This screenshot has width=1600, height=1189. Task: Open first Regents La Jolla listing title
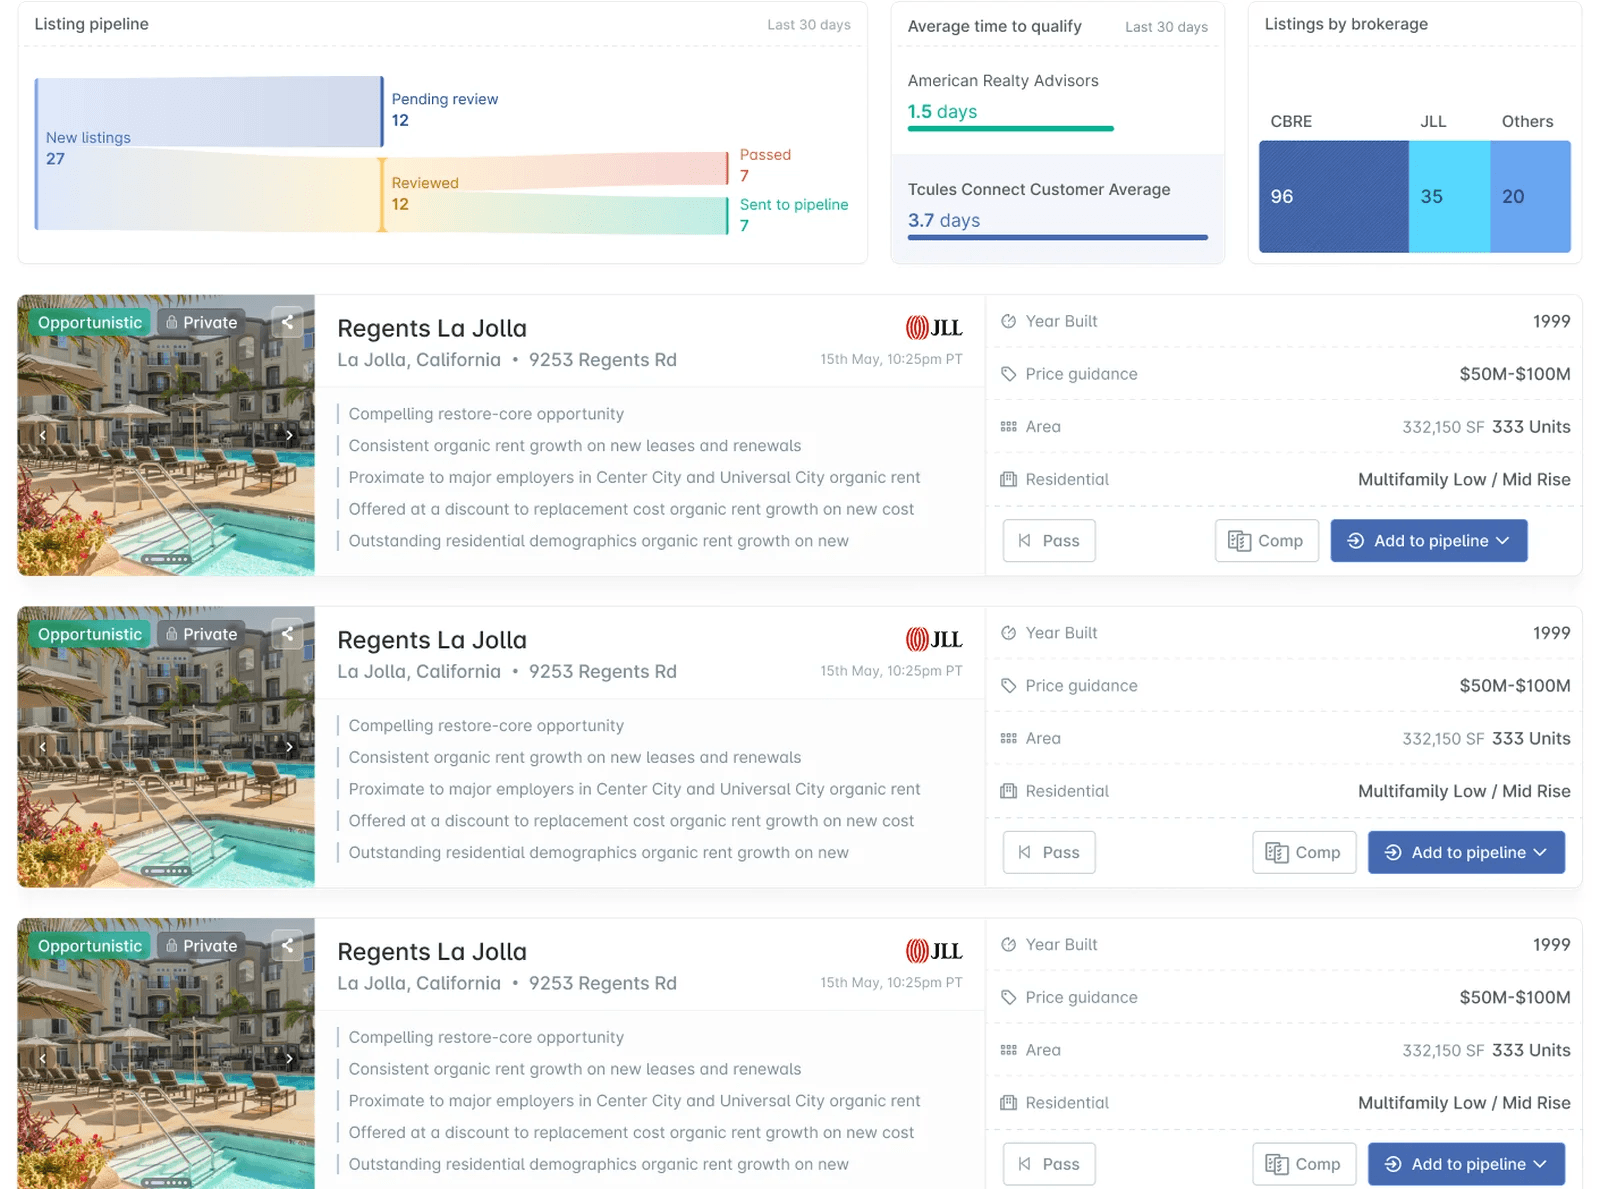(x=432, y=328)
